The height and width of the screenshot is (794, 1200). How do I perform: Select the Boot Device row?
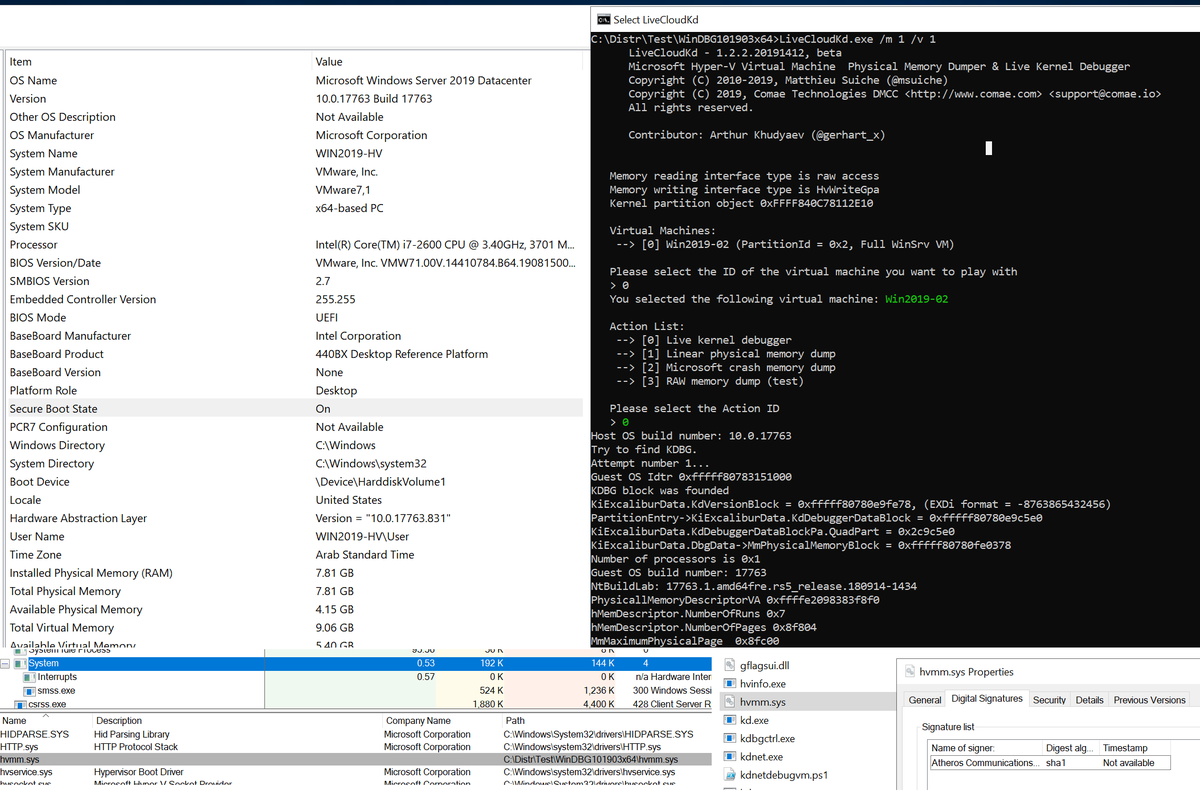pos(294,481)
